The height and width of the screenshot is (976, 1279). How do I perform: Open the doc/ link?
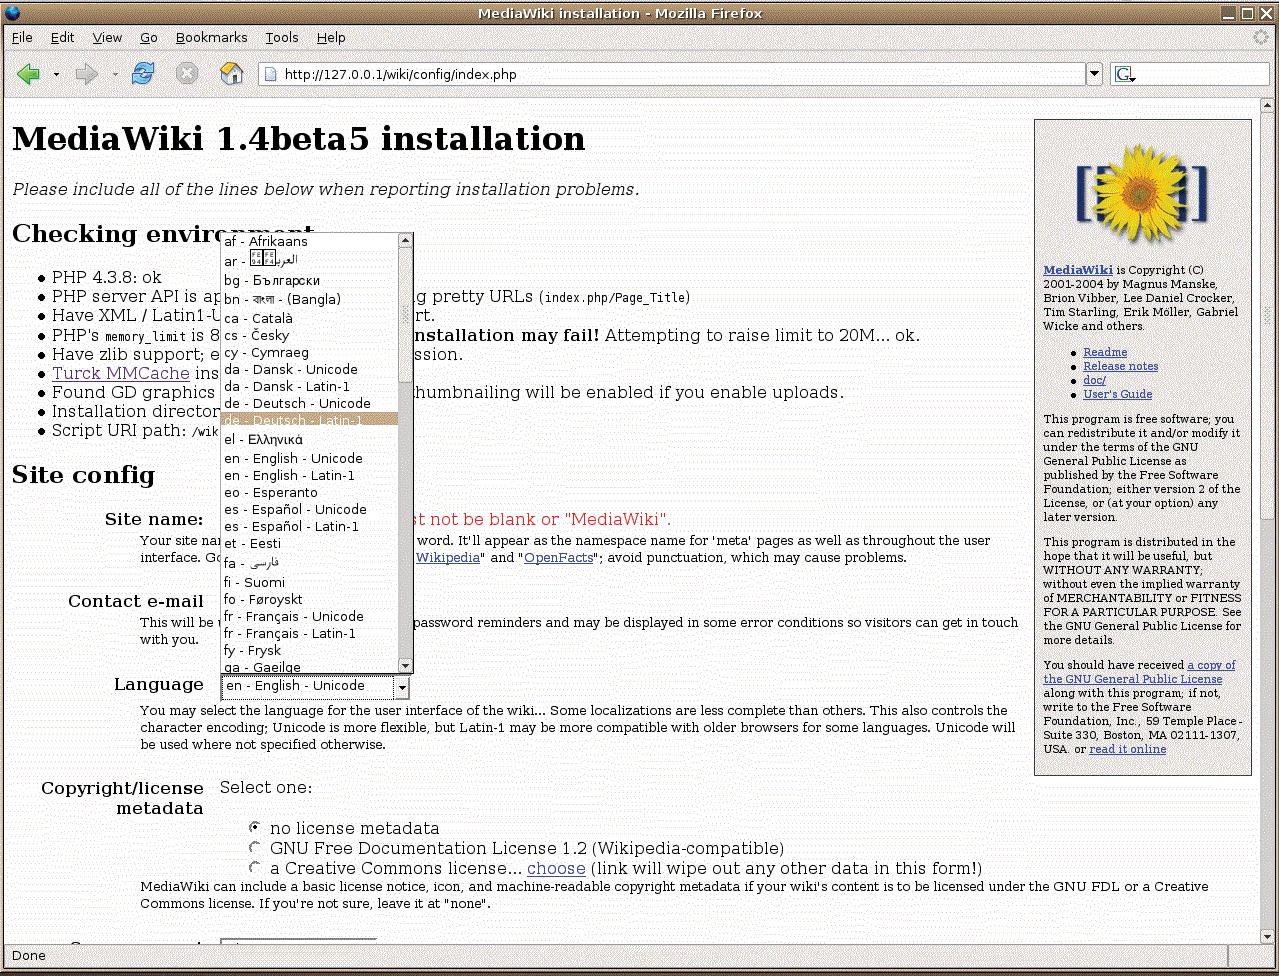click(x=1095, y=380)
